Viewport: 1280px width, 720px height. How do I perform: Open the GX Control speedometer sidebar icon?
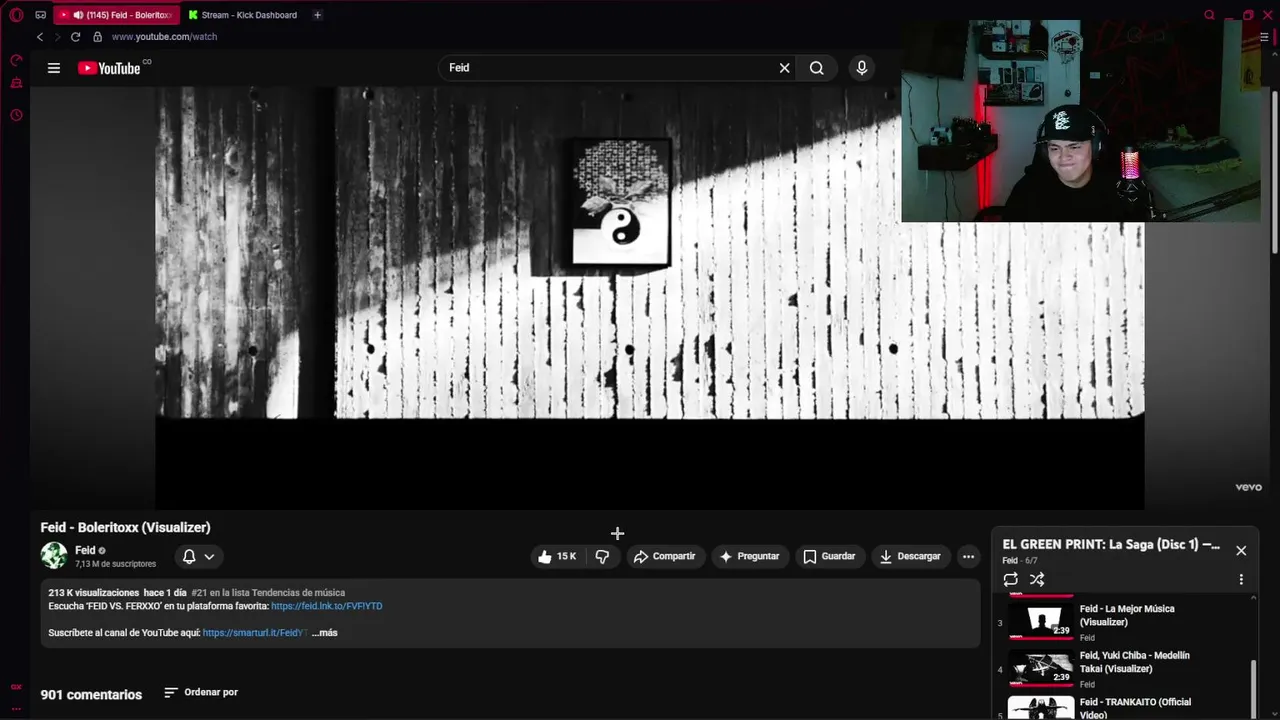click(x=16, y=61)
